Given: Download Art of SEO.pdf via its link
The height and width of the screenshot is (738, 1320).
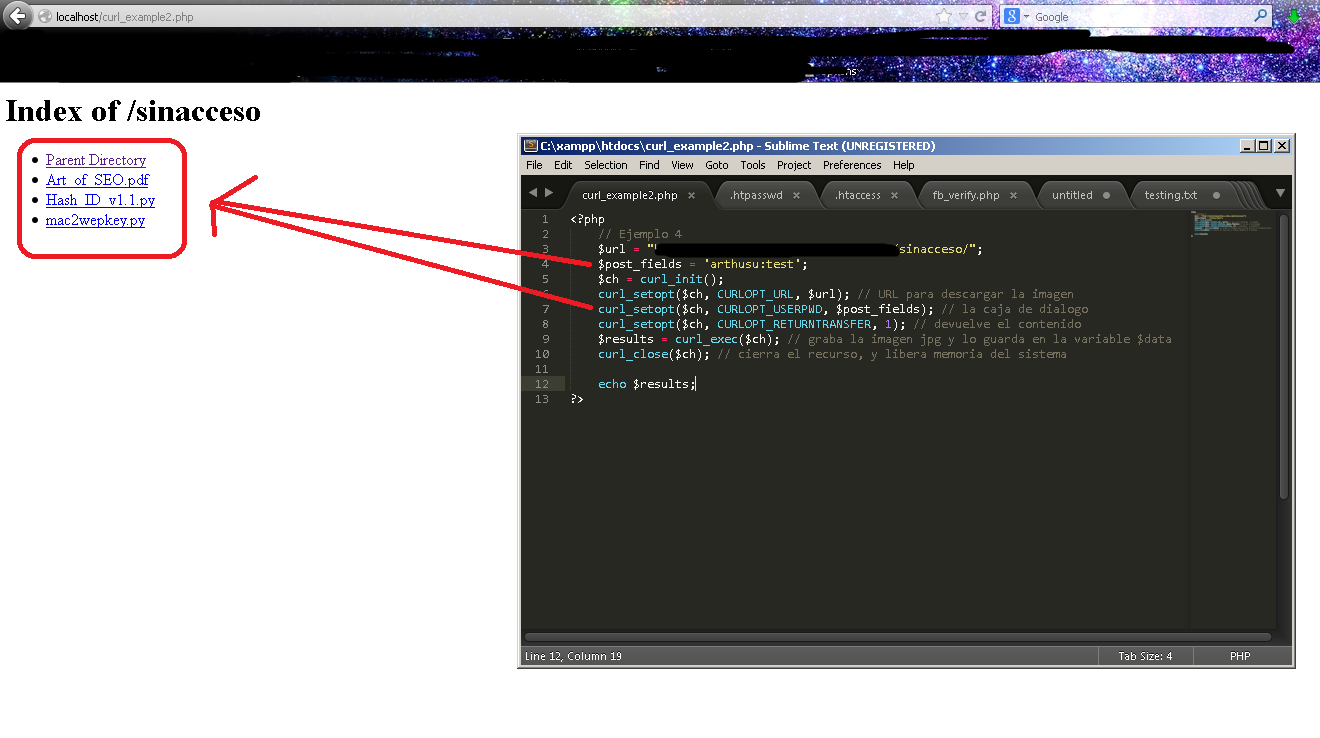Looking at the screenshot, I should (x=96, y=180).
